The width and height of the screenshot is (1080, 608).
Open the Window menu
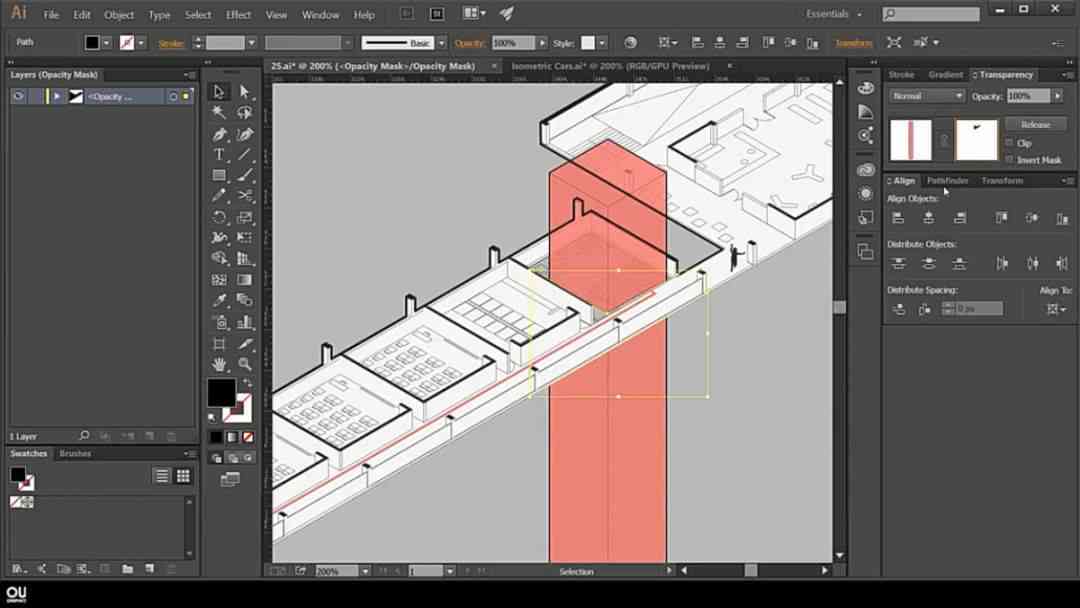click(320, 14)
